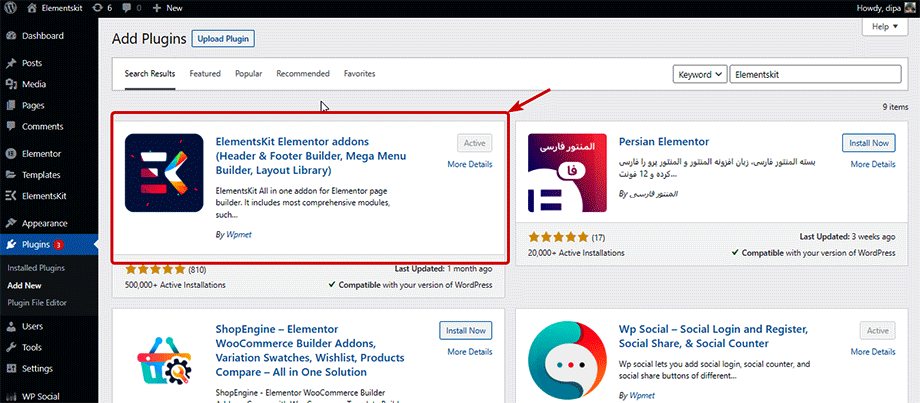The height and width of the screenshot is (403, 920).
Task: Click the ElementsKit star rating (810)
Action: point(165,270)
